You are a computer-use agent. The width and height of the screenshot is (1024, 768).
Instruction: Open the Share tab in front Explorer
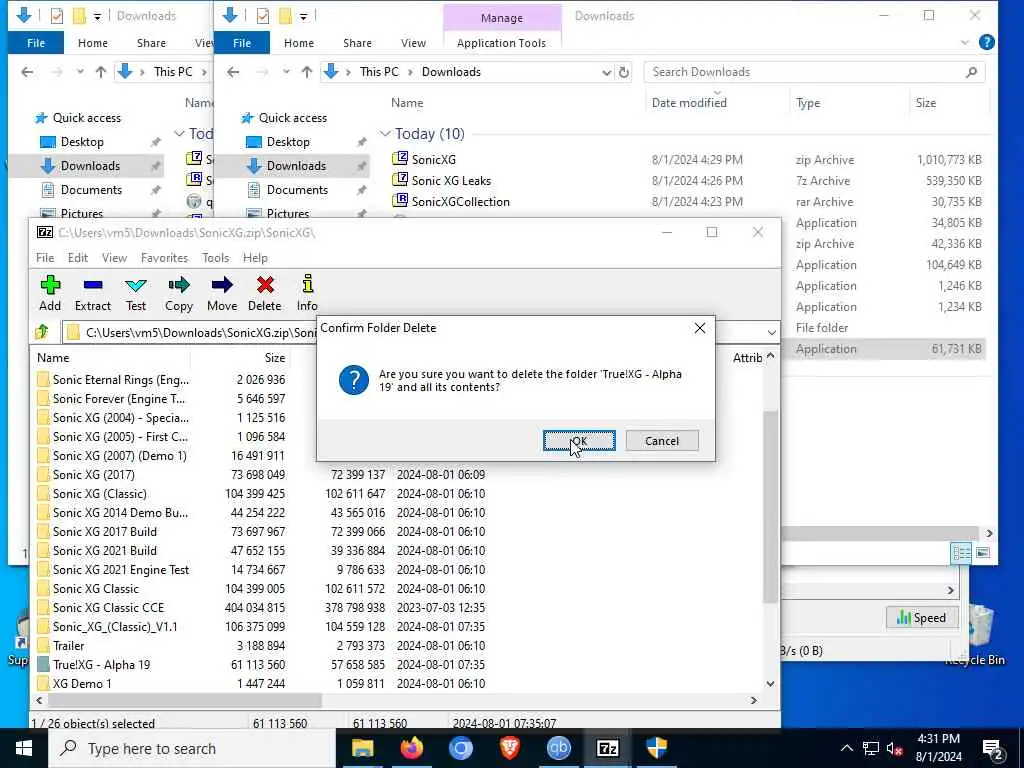click(357, 43)
